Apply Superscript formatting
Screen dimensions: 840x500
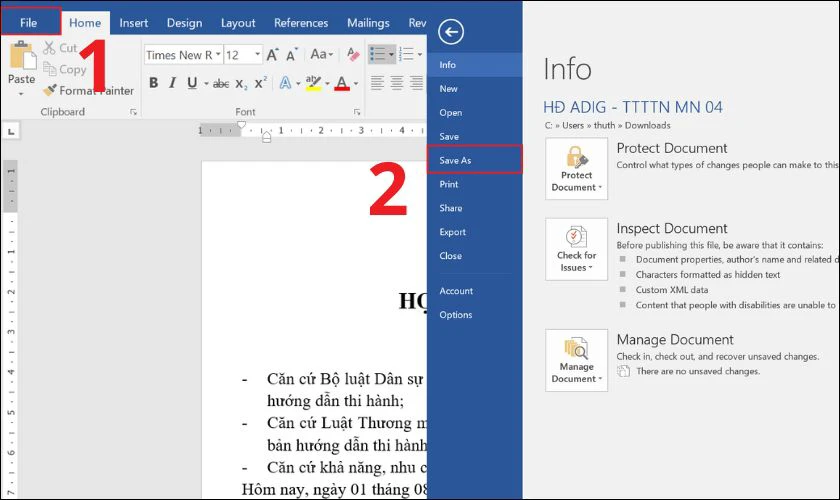[x=261, y=83]
